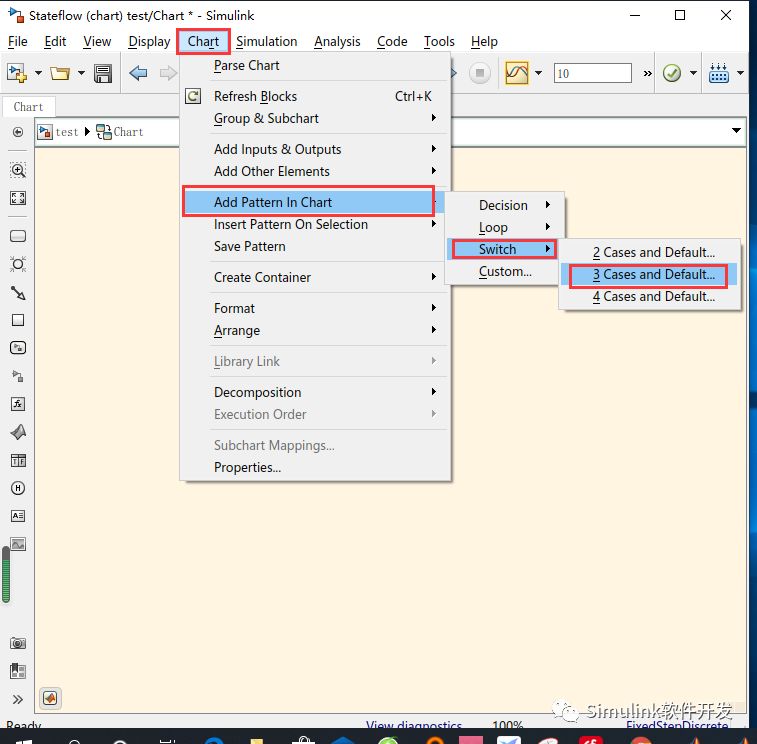757x744 pixels.
Task: Expand the palette with double chevron
Action: click(x=18, y=700)
